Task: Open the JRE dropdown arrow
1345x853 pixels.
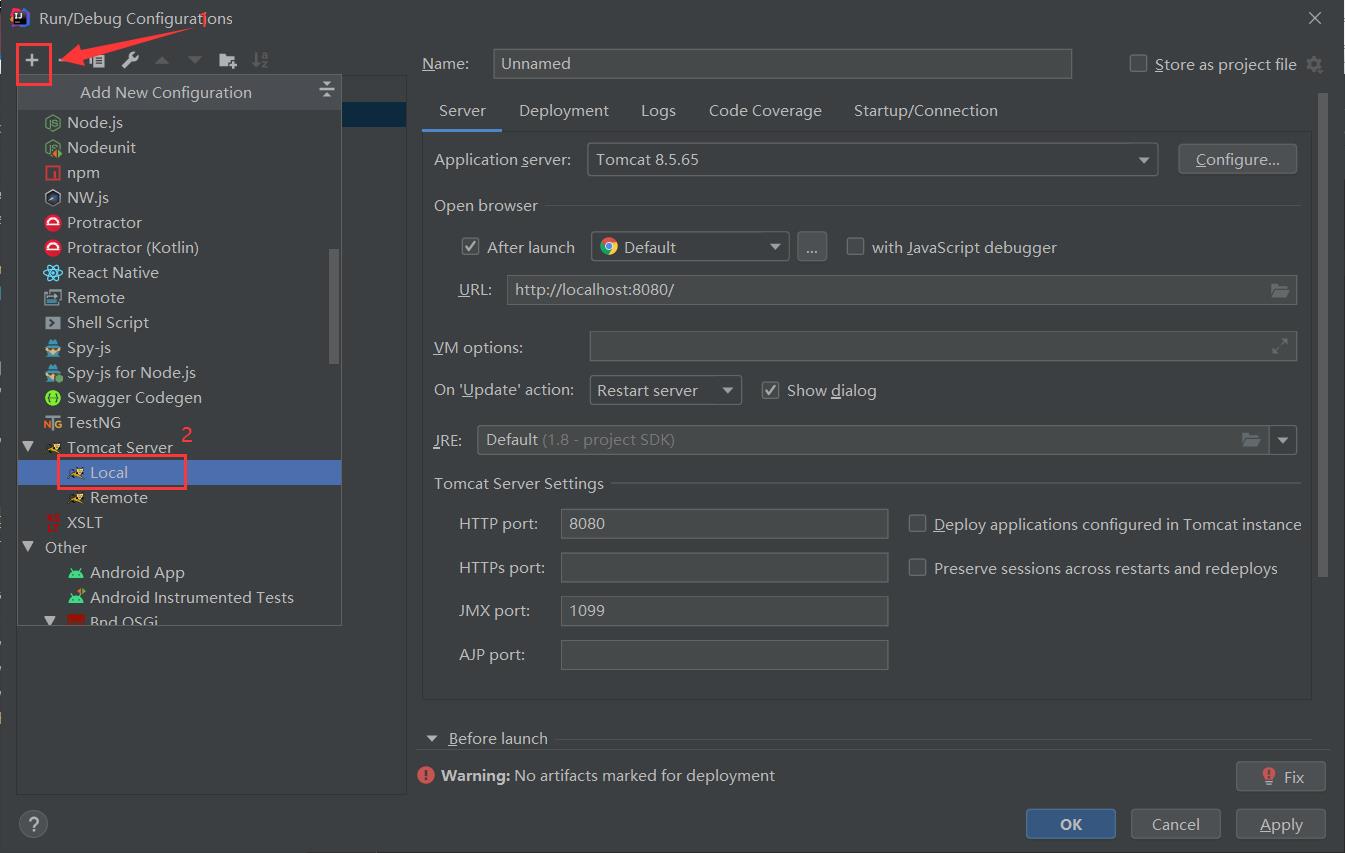Action: (1283, 440)
